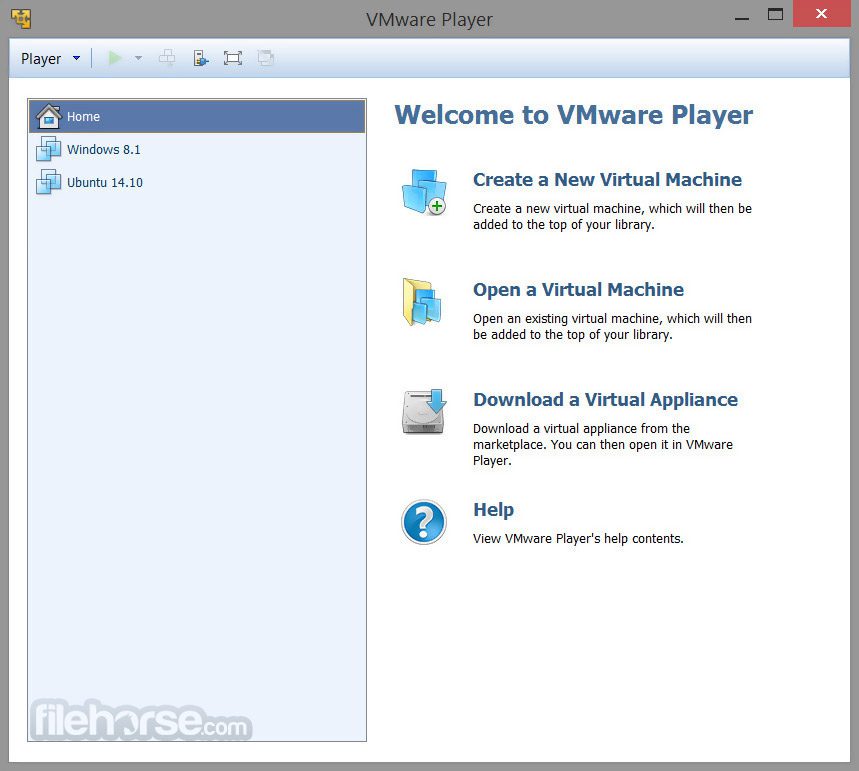This screenshot has width=859, height=771.
Task: Click the virtual machine devices toolbar icon
Action: coord(200,57)
